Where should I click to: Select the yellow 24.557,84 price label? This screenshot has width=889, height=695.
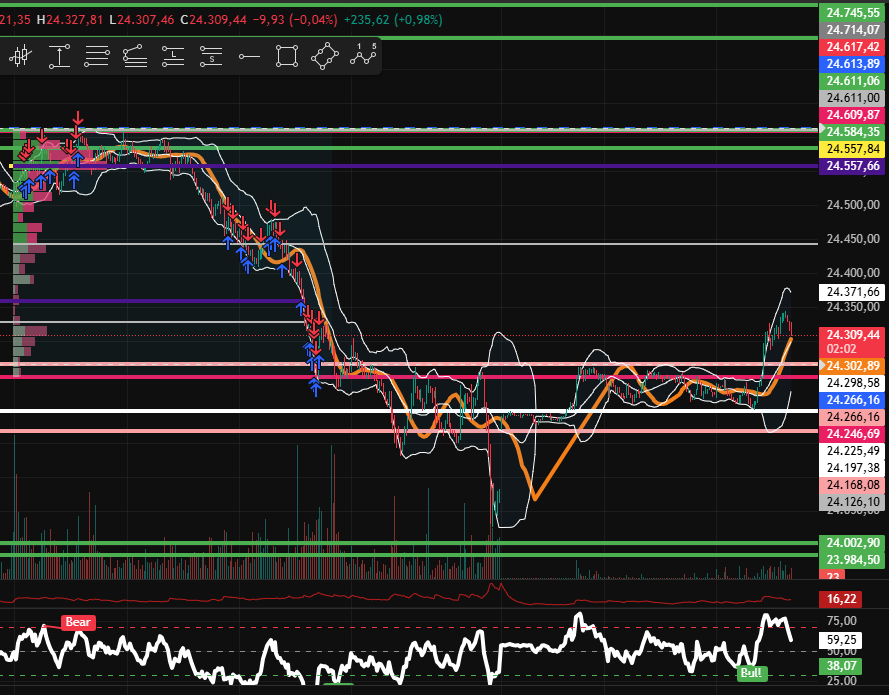point(853,149)
